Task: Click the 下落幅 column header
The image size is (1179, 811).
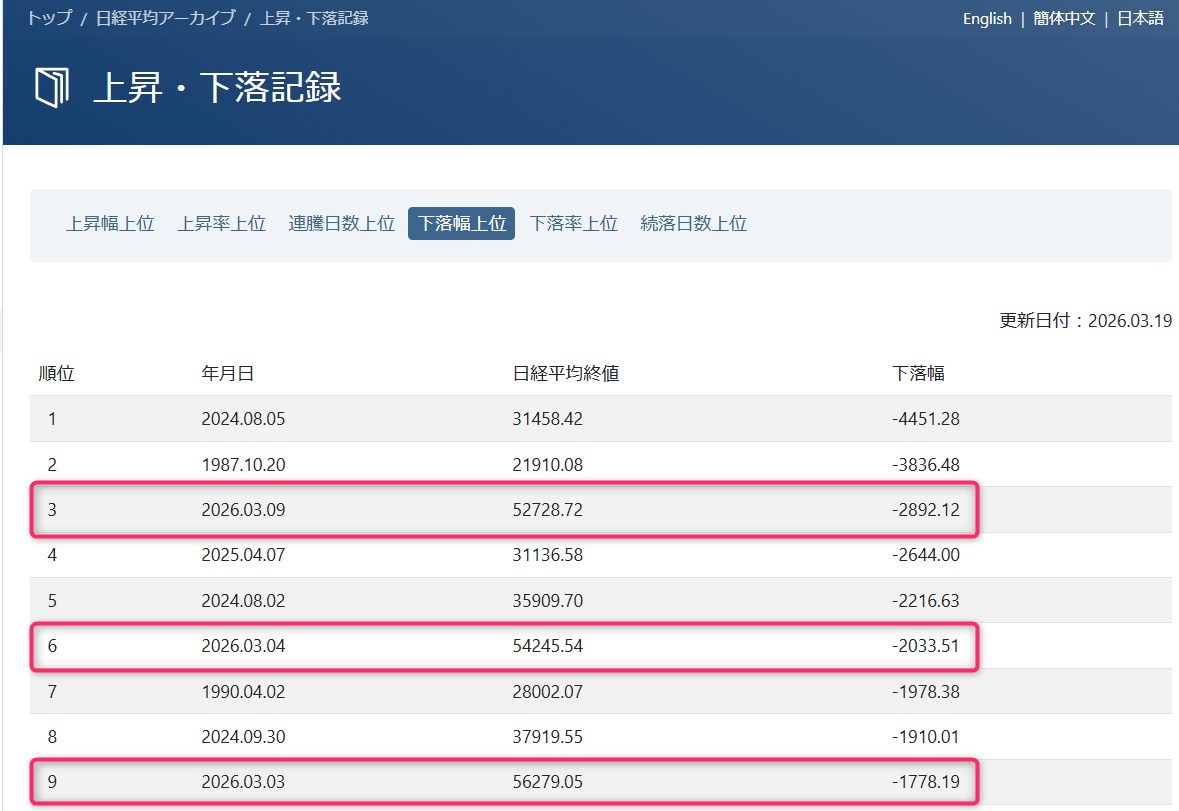Action: coord(918,374)
